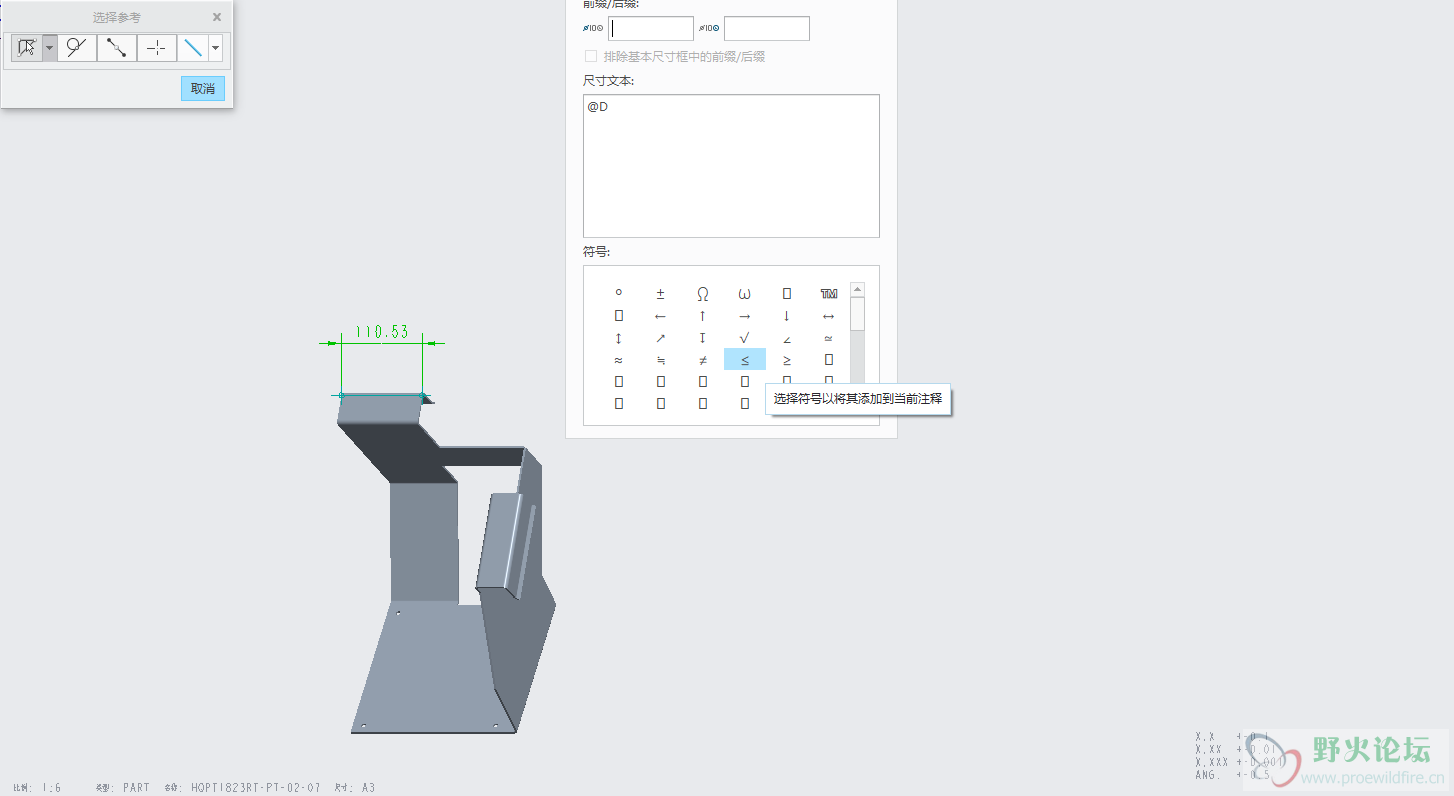The height and width of the screenshot is (796, 1454).
Task: Open the entity pick tool dropdown arrow
Action: click(49, 47)
